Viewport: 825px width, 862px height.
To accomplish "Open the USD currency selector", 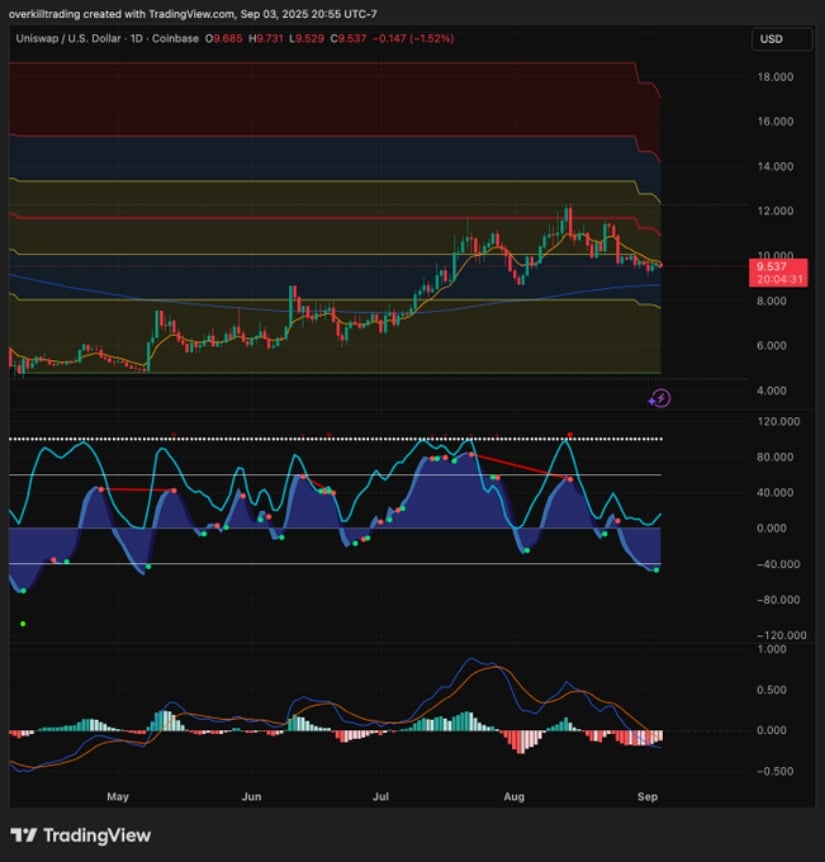I will pyautogui.click(x=781, y=39).
